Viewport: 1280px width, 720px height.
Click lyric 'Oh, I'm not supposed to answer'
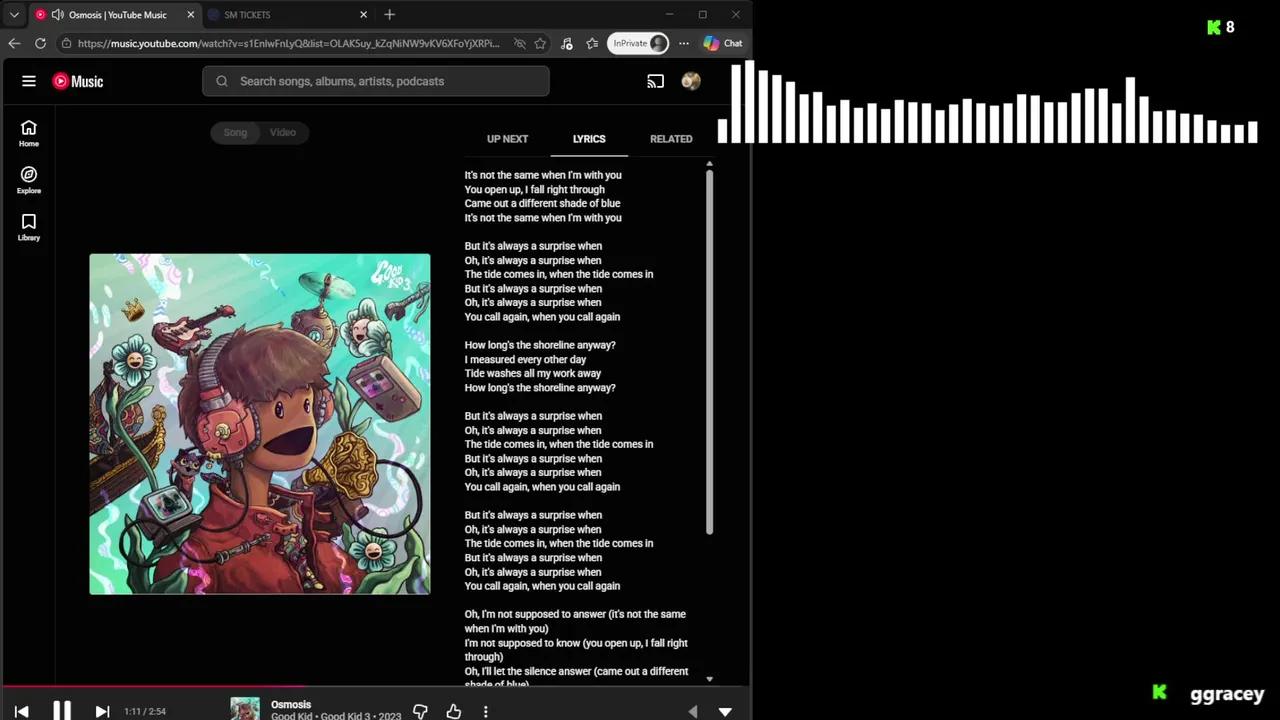click(x=534, y=614)
